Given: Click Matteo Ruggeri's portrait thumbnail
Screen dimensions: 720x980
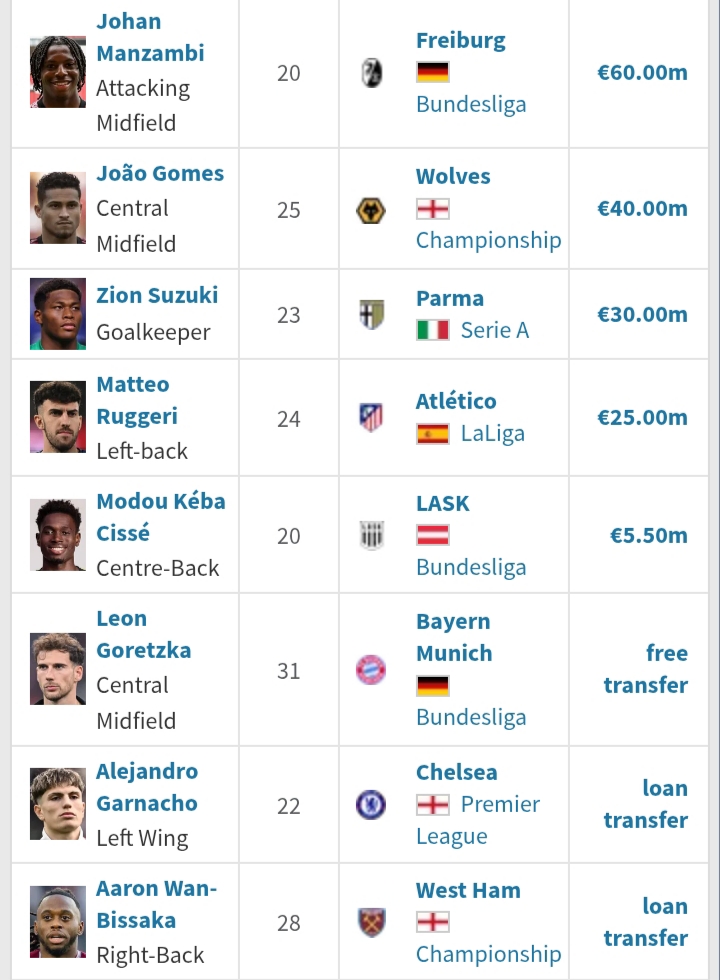Looking at the screenshot, I should tap(58, 417).
